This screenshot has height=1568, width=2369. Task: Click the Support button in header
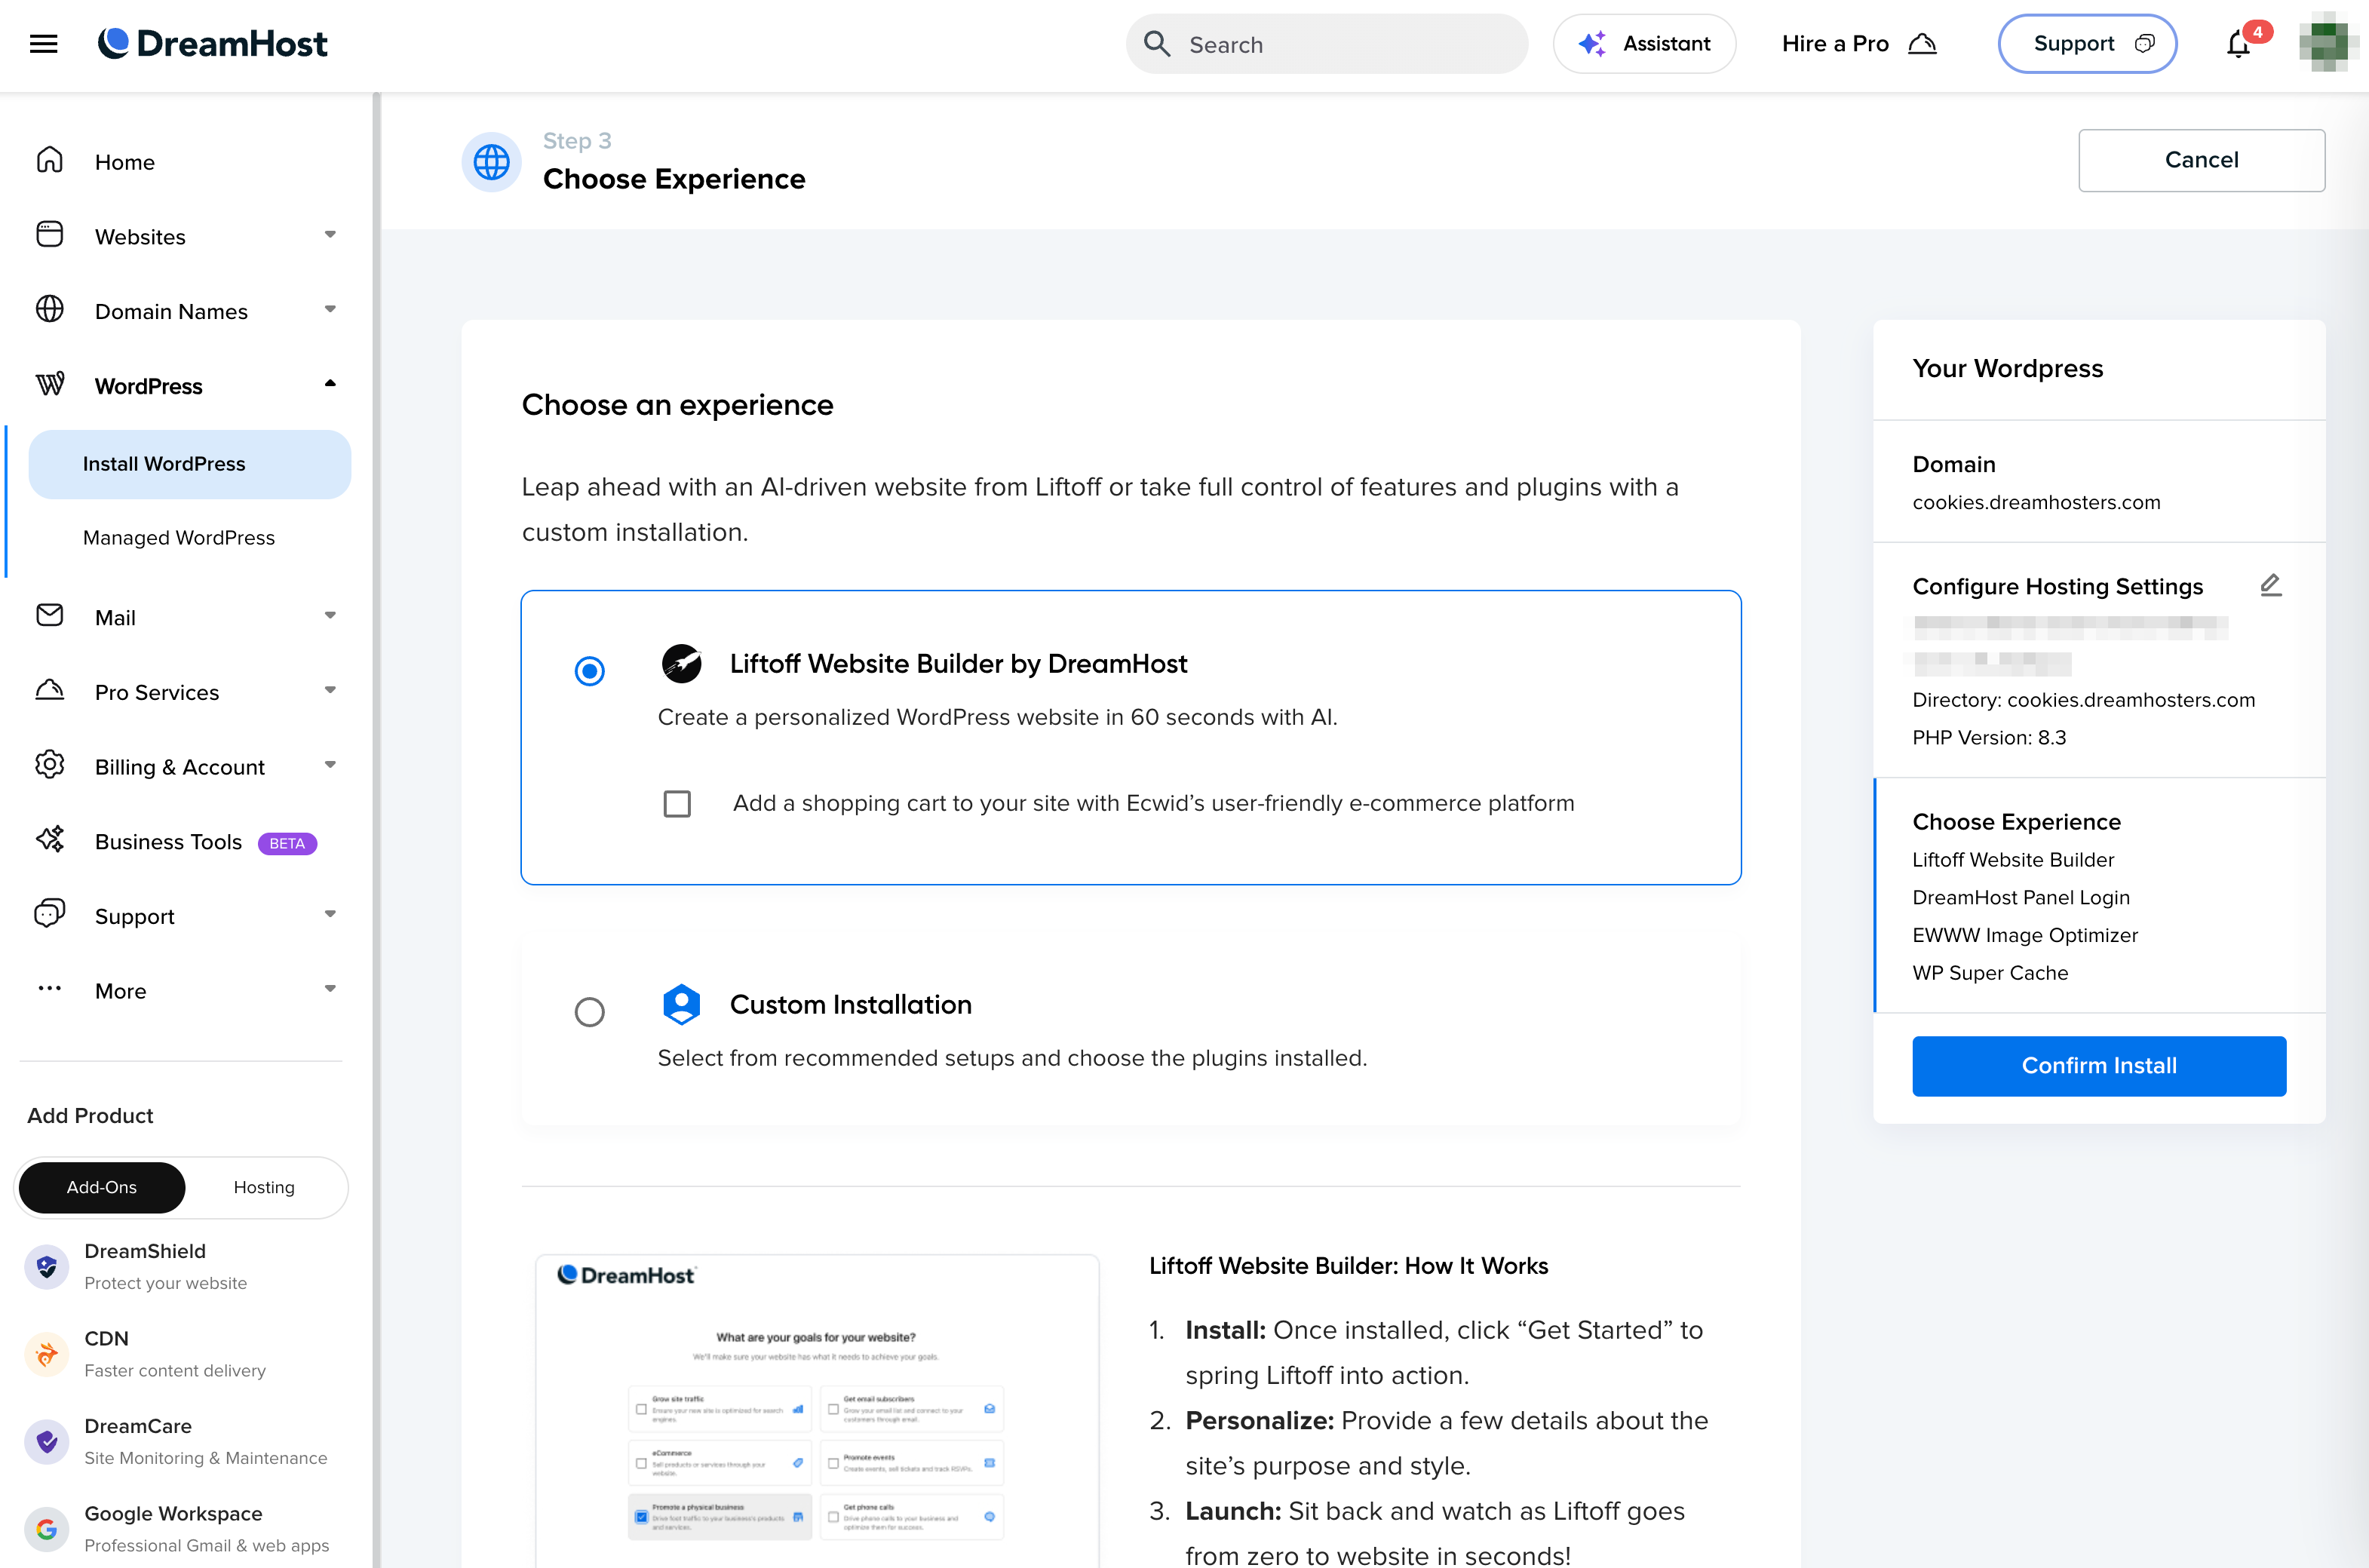[2087, 44]
